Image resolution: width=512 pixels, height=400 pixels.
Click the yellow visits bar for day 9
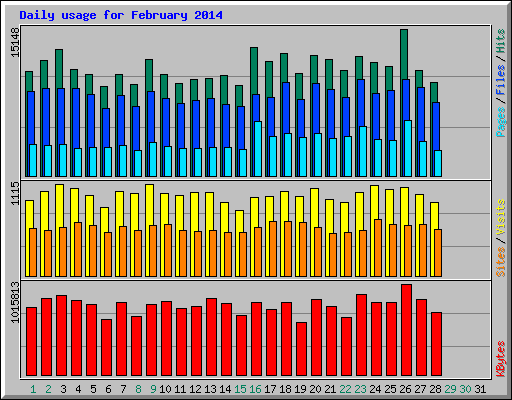pyautogui.click(x=150, y=204)
